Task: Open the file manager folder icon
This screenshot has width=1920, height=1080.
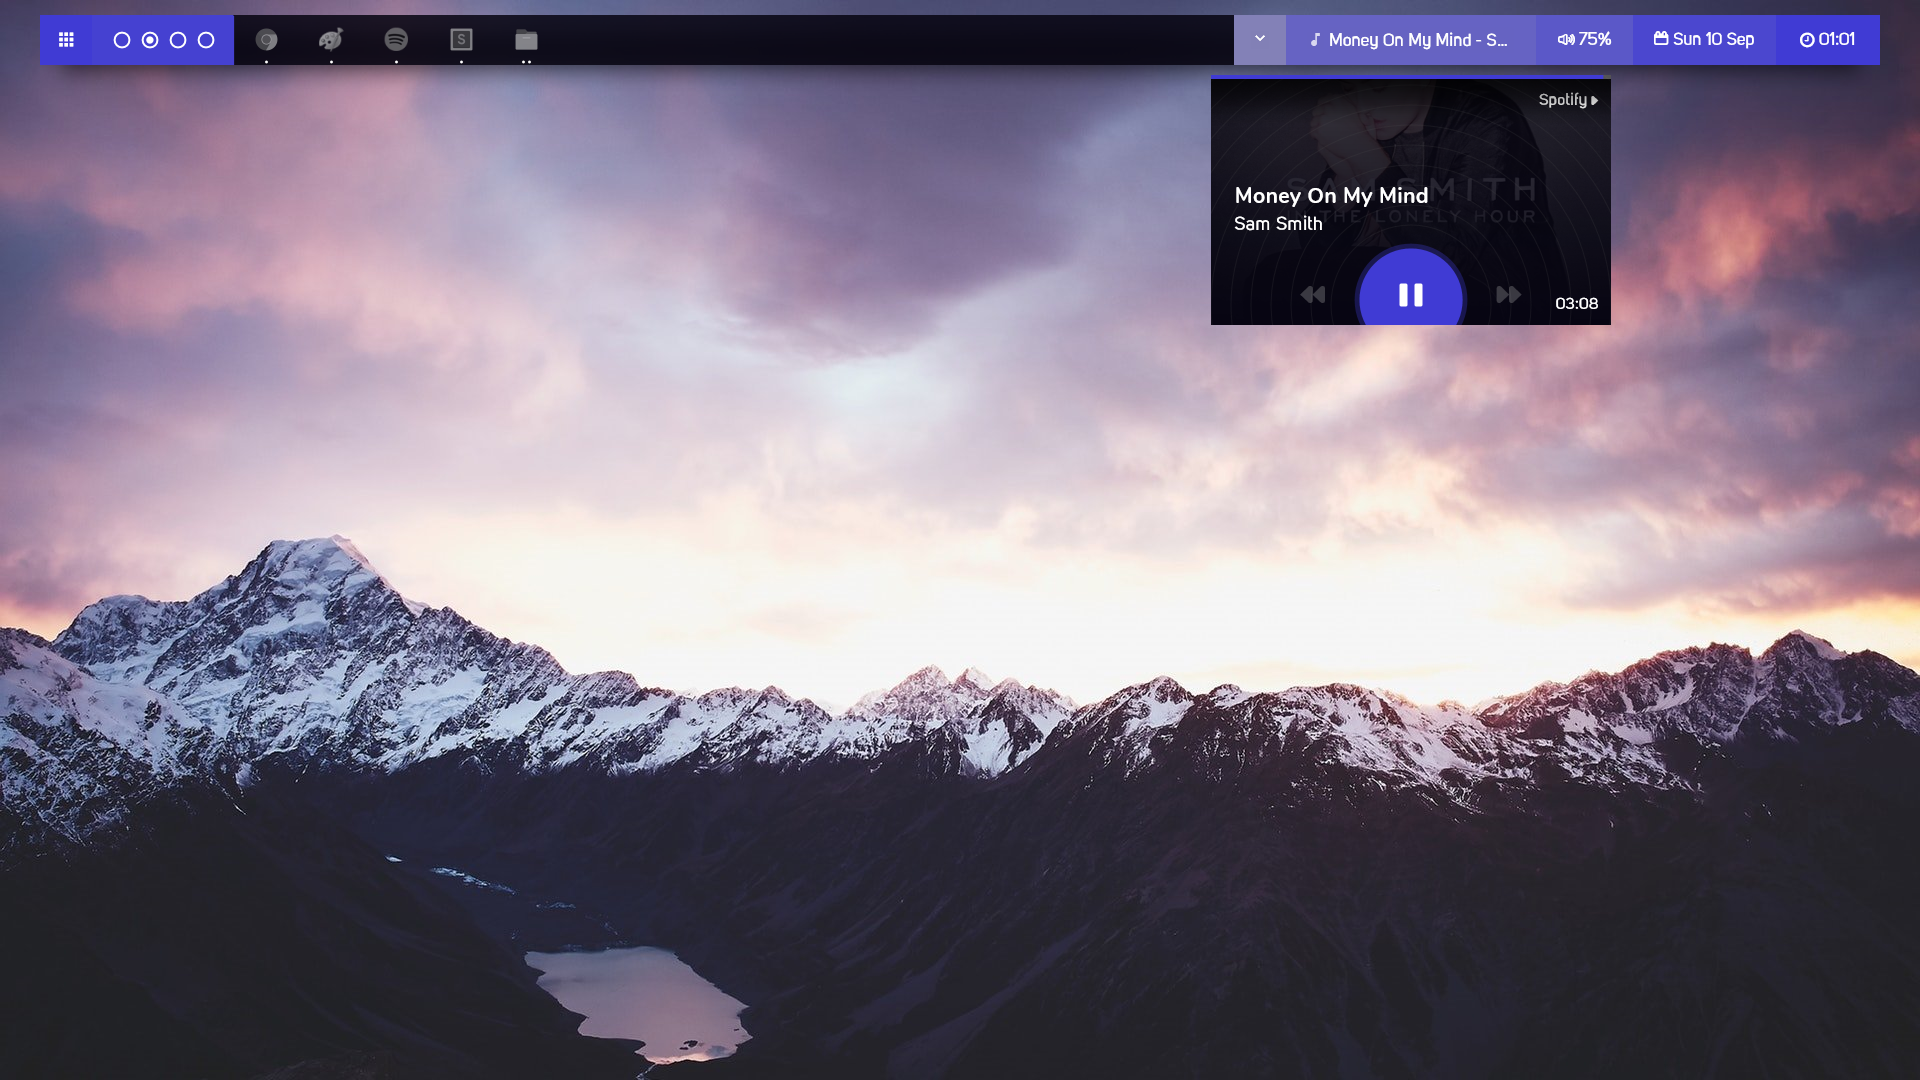Action: pyautogui.click(x=526, y=40)
